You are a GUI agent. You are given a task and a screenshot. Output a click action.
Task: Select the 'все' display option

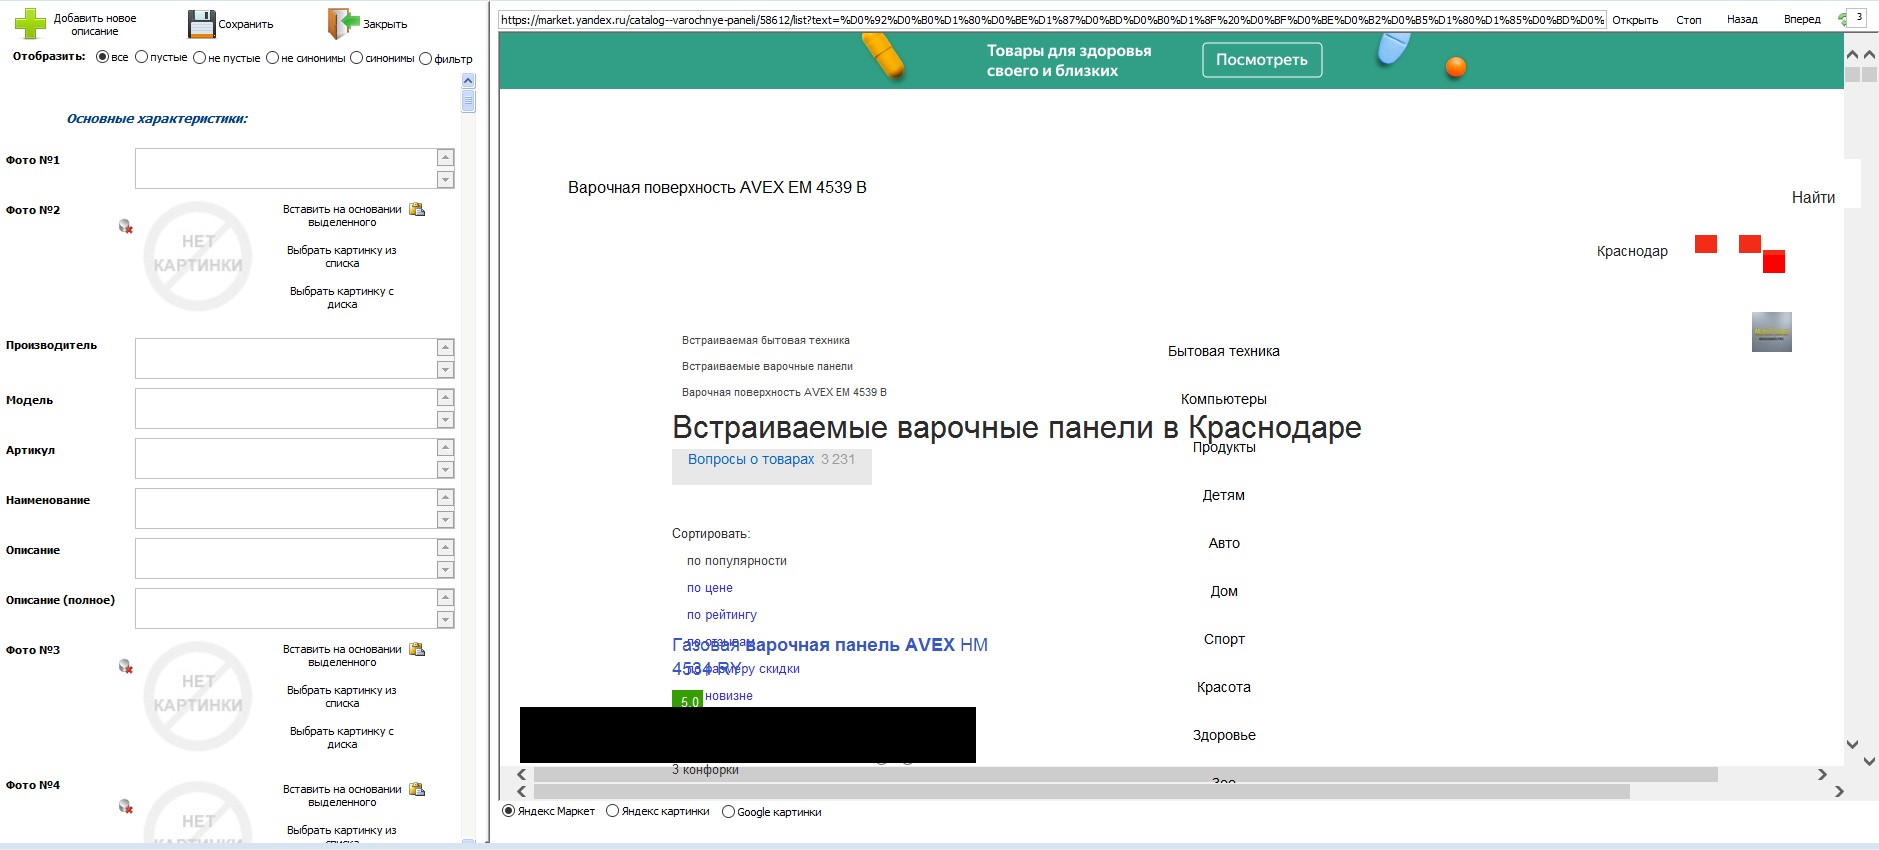(102, 57)
